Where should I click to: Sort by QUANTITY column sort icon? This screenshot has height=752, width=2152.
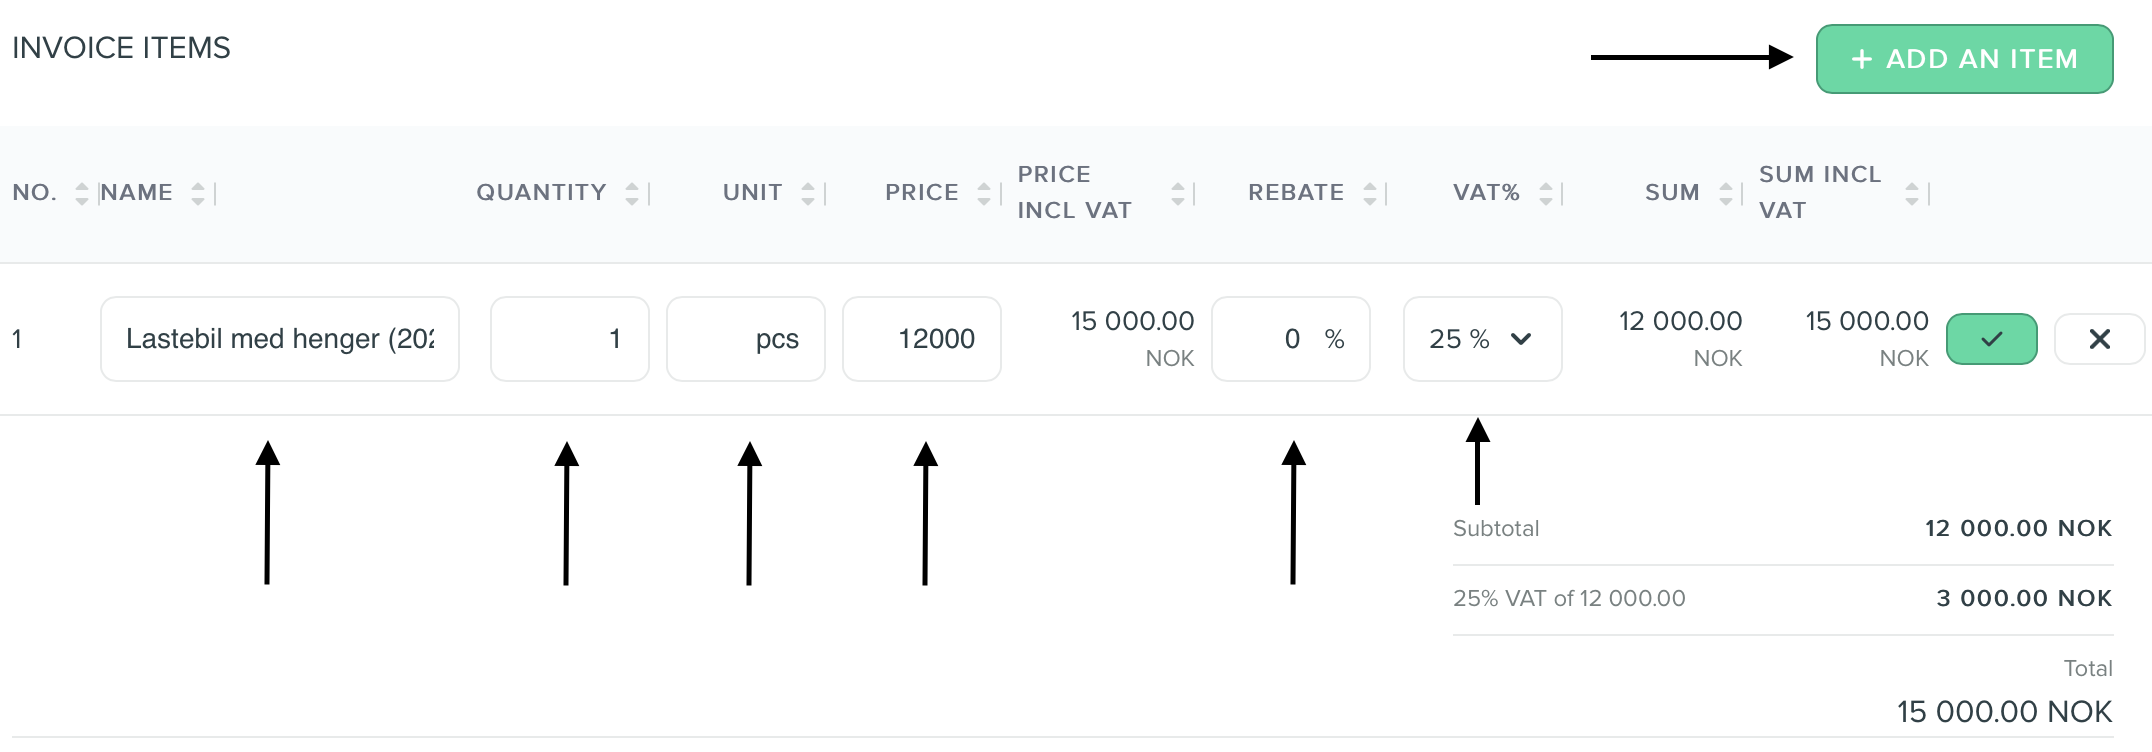point(632,193)
